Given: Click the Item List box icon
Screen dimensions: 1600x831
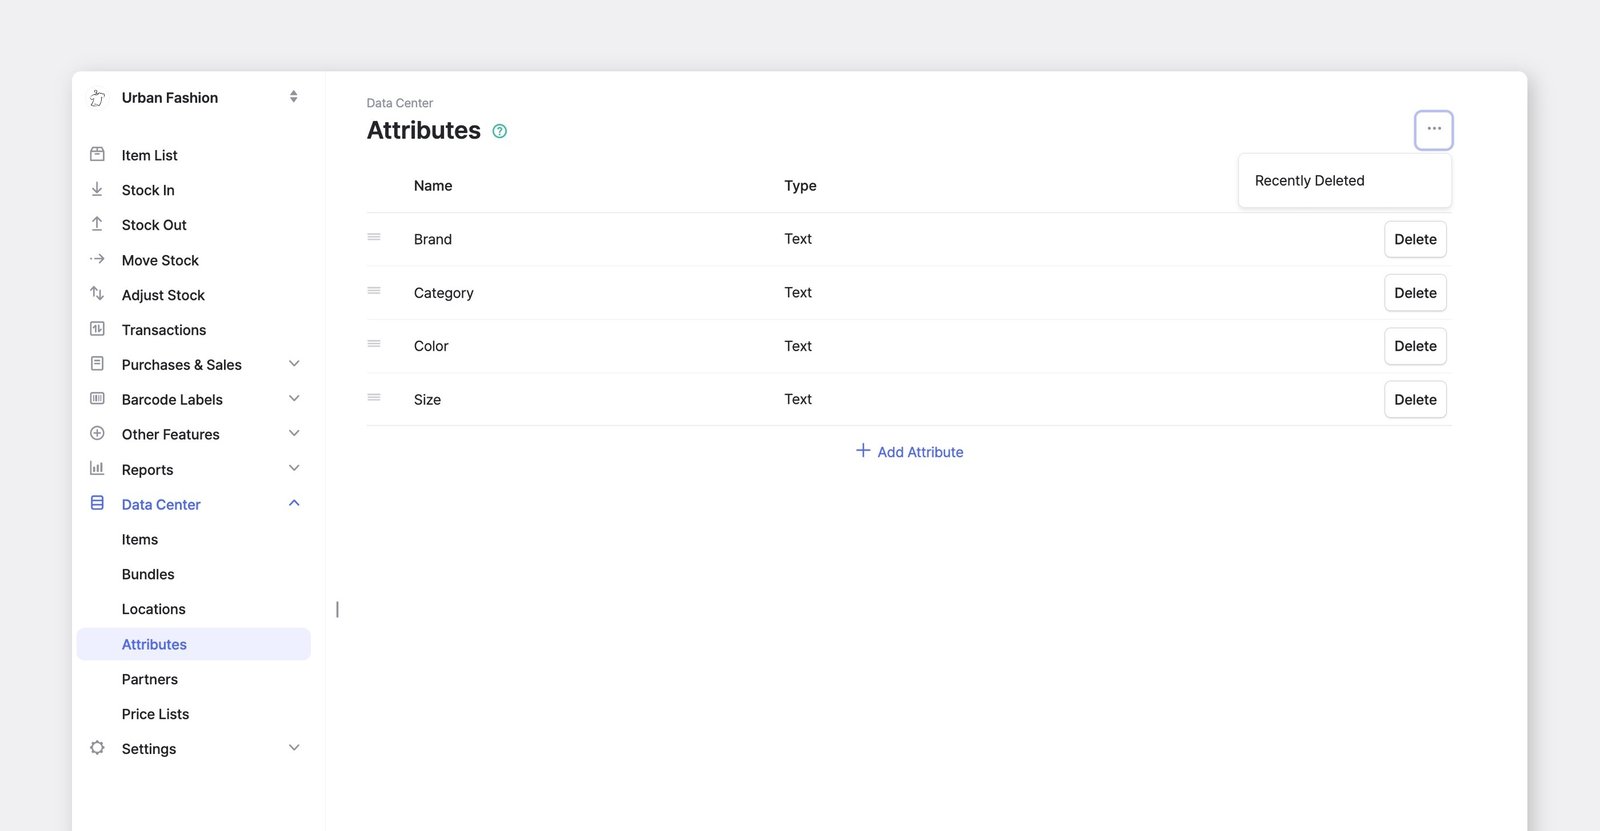Looking at the screenshot, I should 97,155.
